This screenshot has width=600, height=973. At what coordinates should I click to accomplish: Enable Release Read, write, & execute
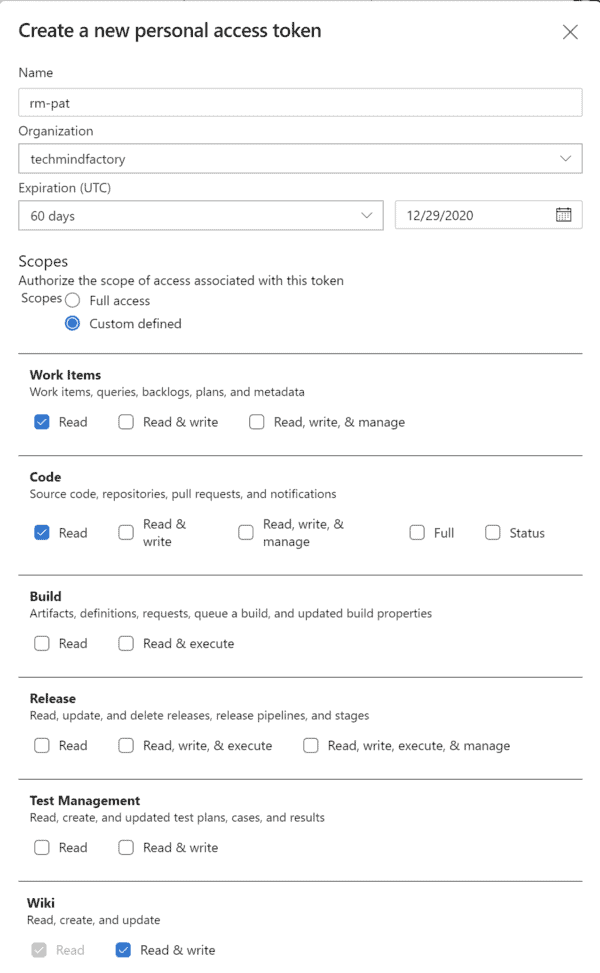(x=126, y=745)
